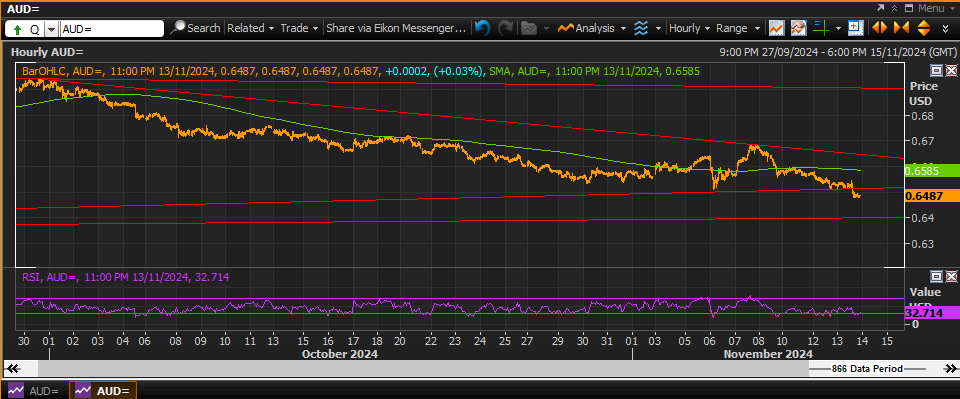Click the zoom-in chart area icon
Screen dimensions: 960x399
point(855,28)
